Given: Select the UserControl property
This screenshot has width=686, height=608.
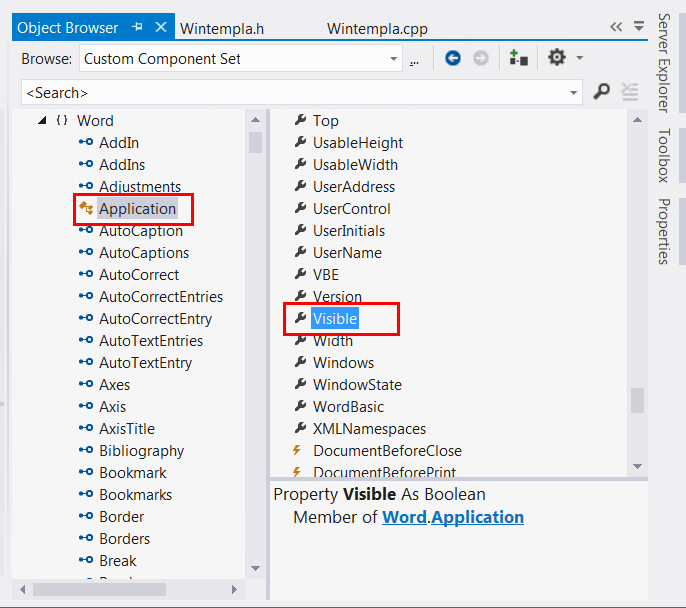Looking at the screenshot, I should point(351,209).
